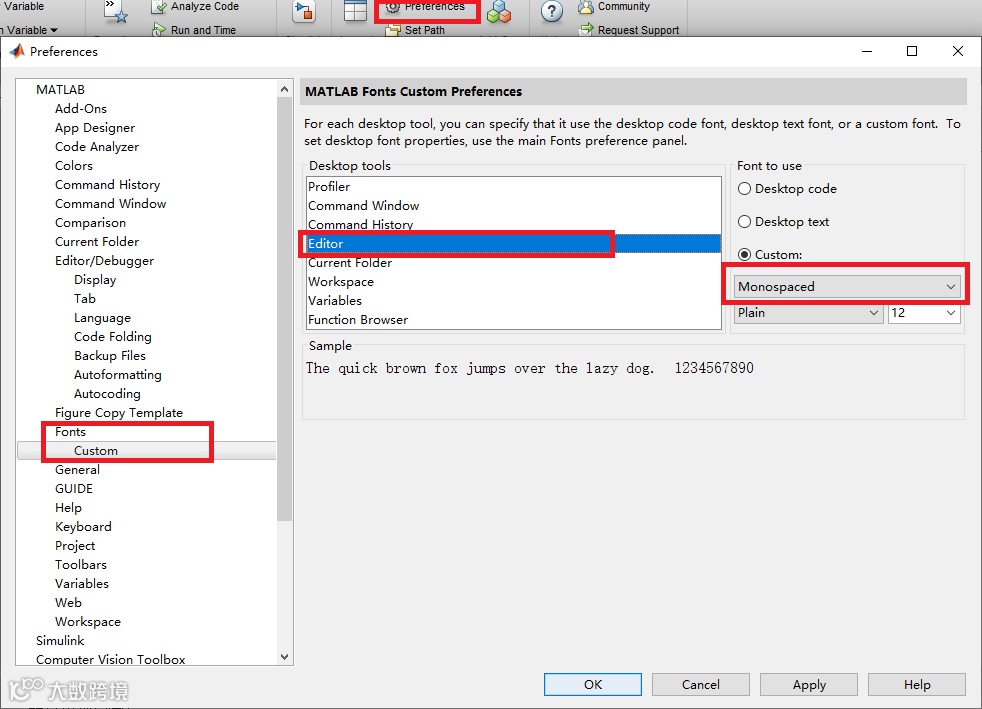982x709 pixels.
Task: Open Command Window in the preferences tree
Action: [x=110, y=204]
